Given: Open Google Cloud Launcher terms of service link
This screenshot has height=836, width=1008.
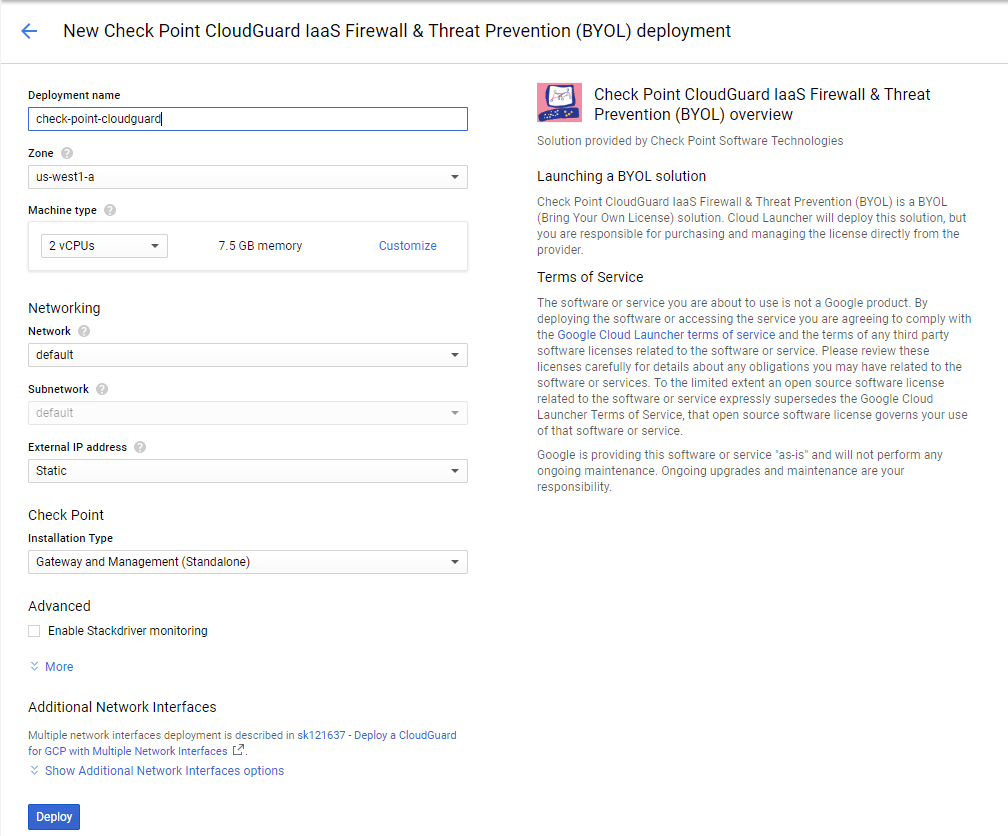Looking at the screenshot, I should tap(666, 335).
